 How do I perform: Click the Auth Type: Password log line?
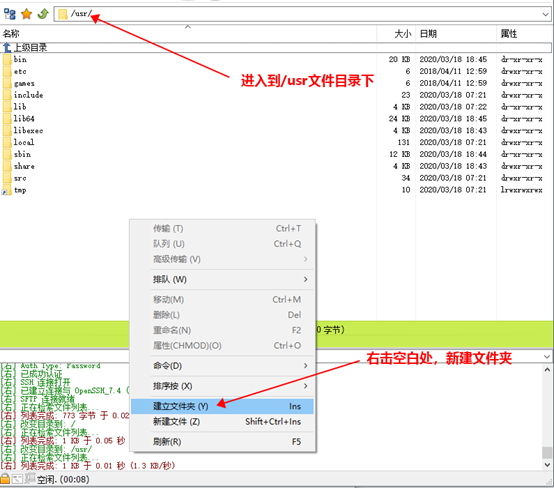51,366
